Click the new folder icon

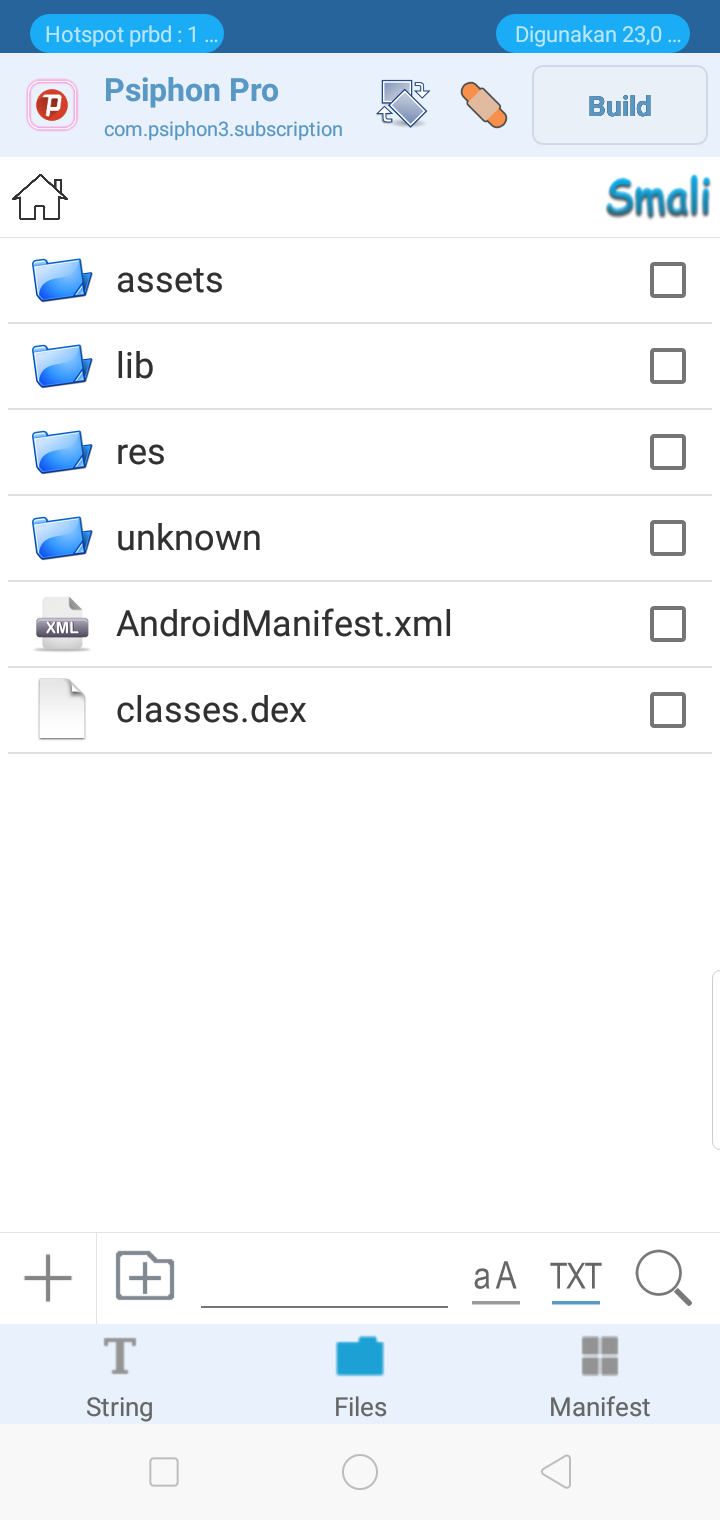[145, 1276]
